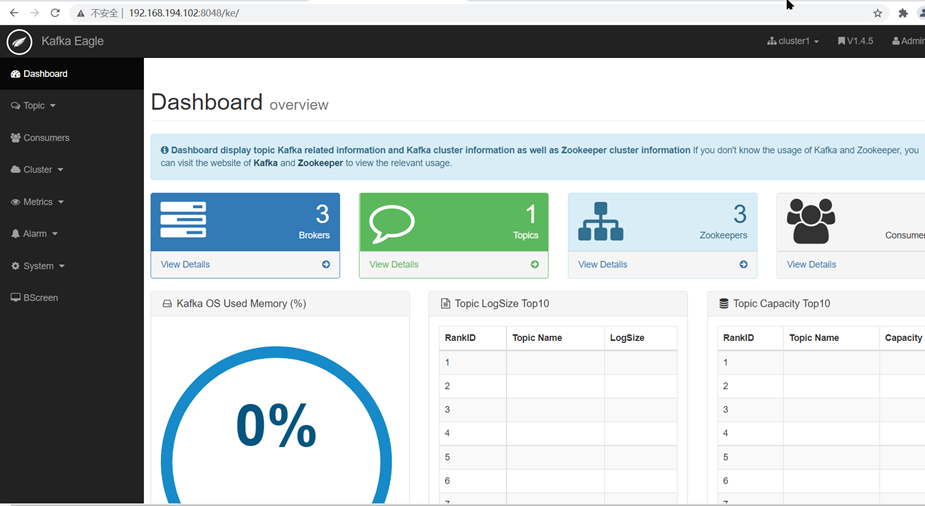Click rank 5 row in Capacity table

point(821,457)
